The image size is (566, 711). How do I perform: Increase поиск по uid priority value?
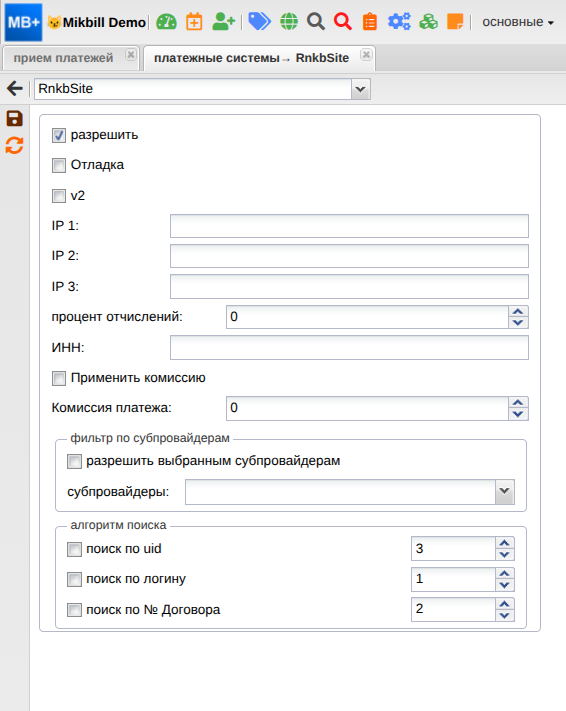point(505,543)
